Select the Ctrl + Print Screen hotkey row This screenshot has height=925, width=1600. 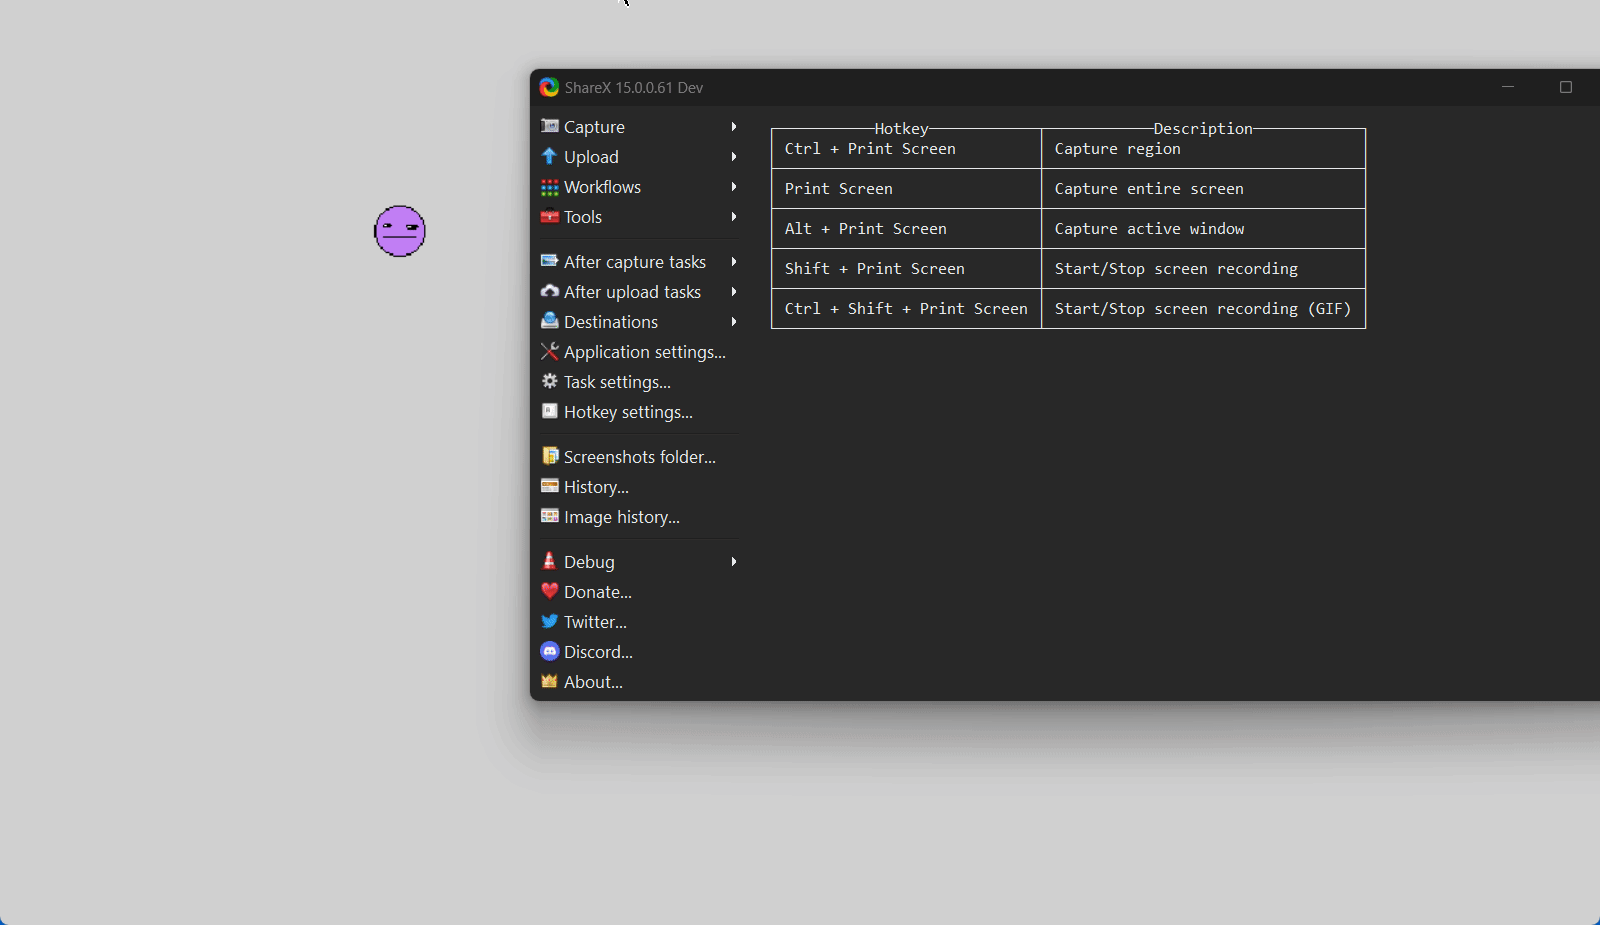pos(905,149)
